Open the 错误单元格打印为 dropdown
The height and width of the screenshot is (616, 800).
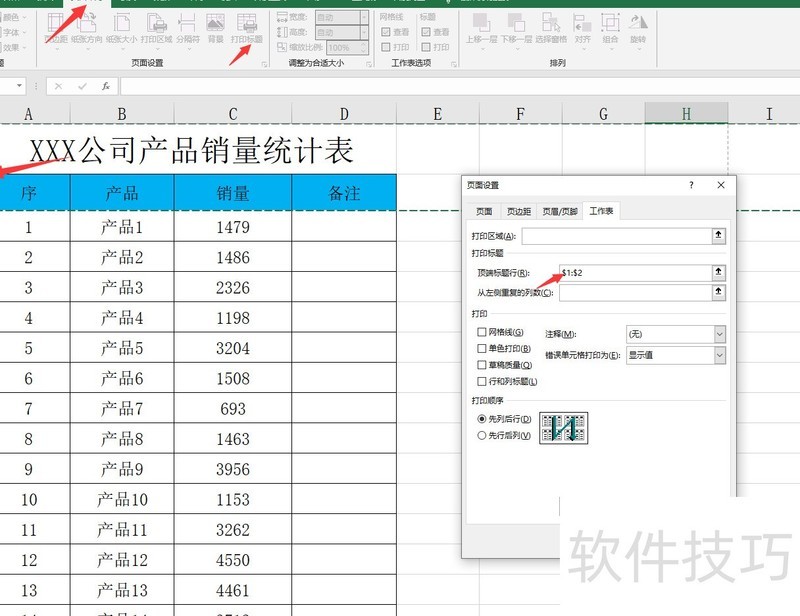coord(719,355)
